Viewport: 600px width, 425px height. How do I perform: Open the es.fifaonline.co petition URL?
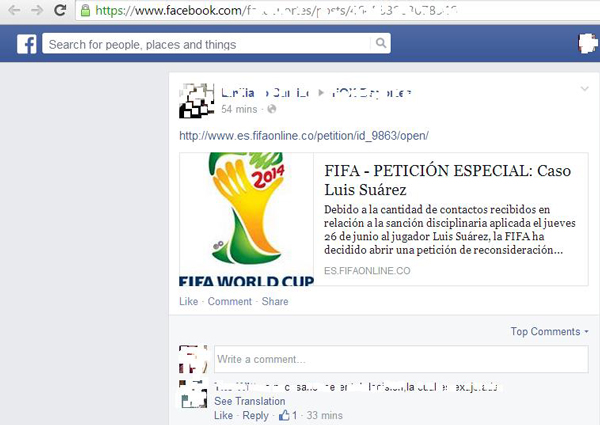coord(304,136)
